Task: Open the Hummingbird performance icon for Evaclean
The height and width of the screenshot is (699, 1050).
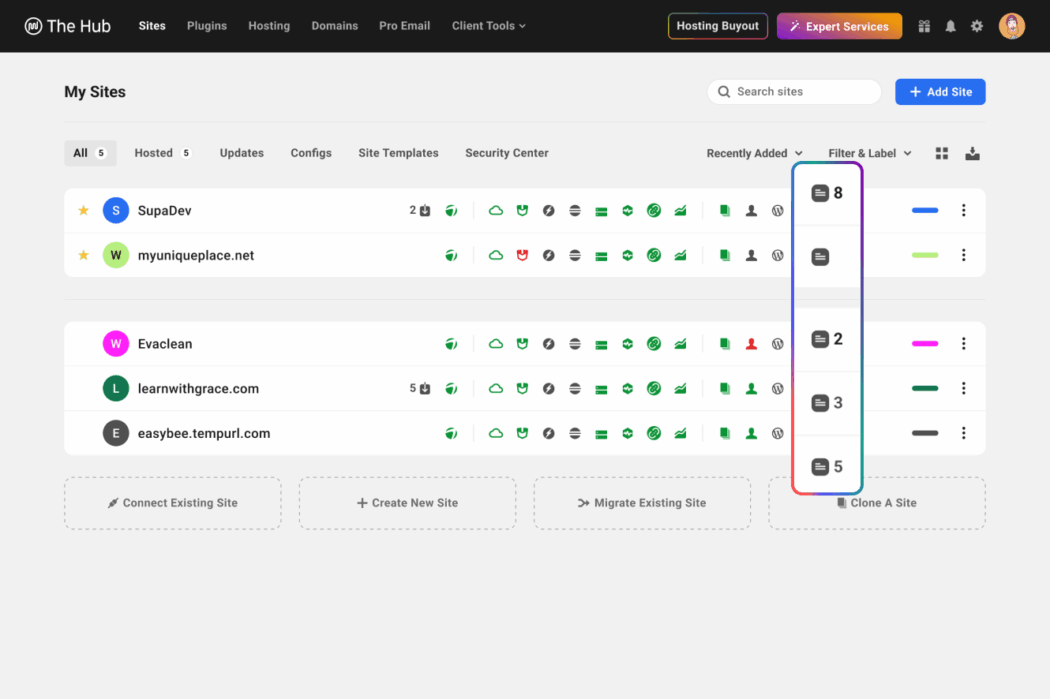Action: tap(548, 343)
